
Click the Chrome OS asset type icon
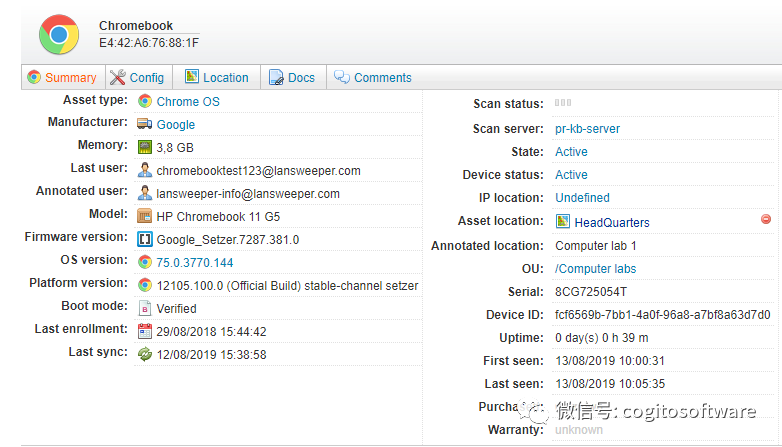[x=145, y=101]
